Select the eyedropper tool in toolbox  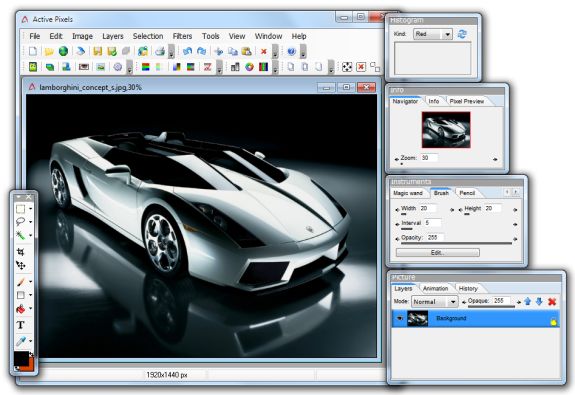click(21, 341)
